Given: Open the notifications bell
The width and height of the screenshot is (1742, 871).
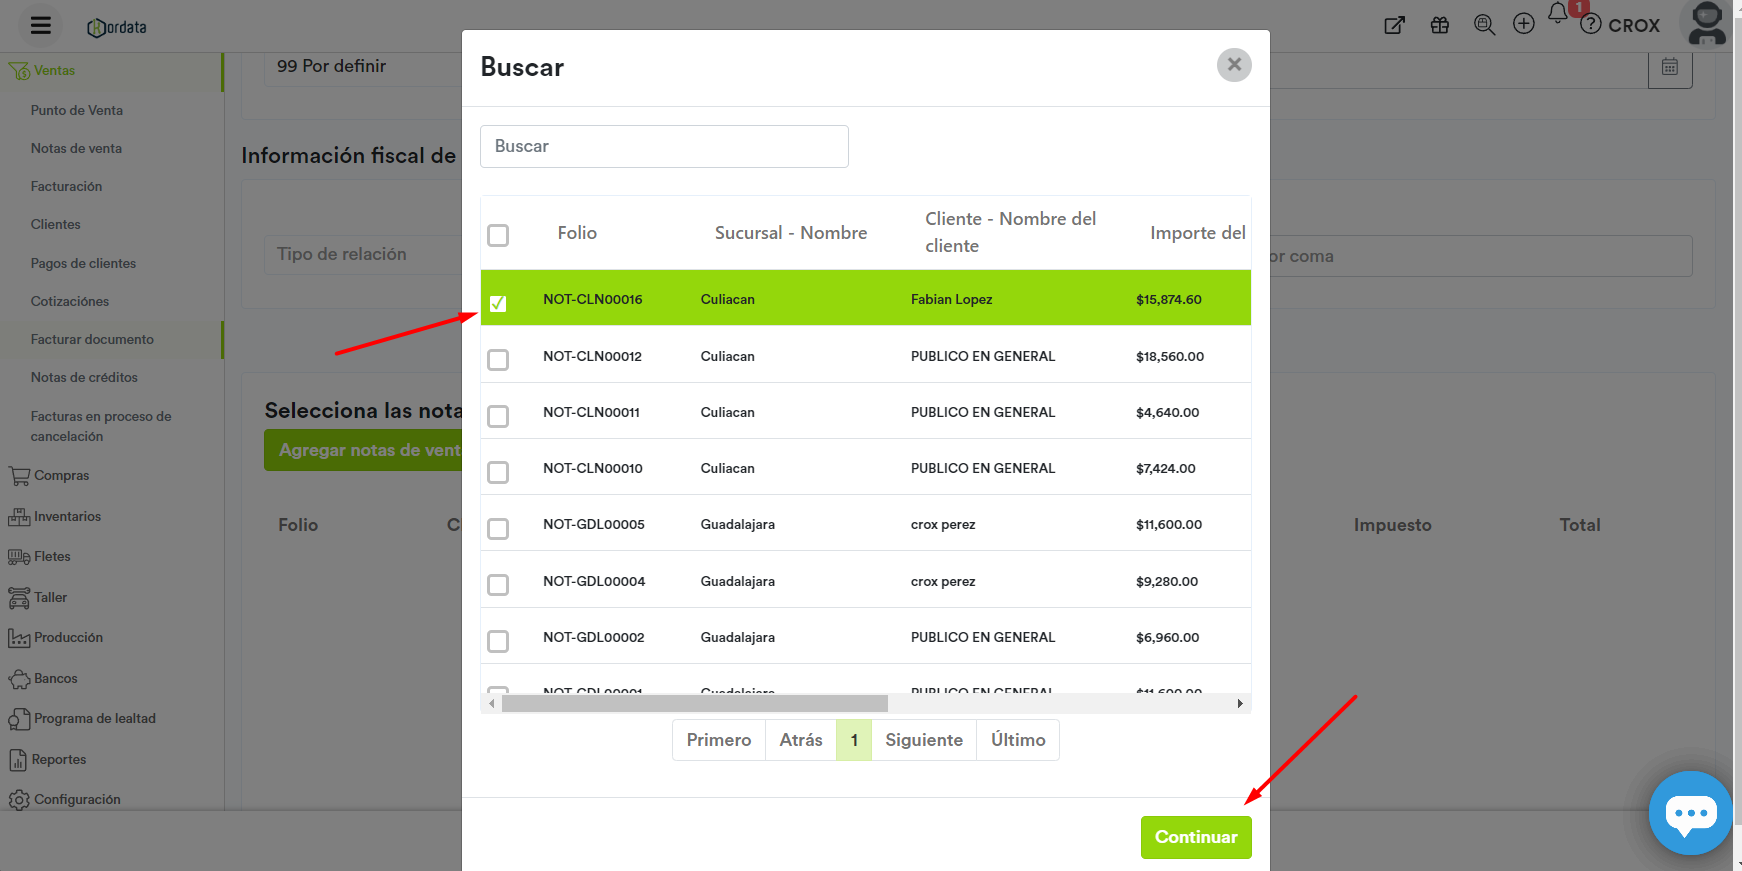Looking at the screenshot, I should pyautogui.click(x=1557, y=14).
